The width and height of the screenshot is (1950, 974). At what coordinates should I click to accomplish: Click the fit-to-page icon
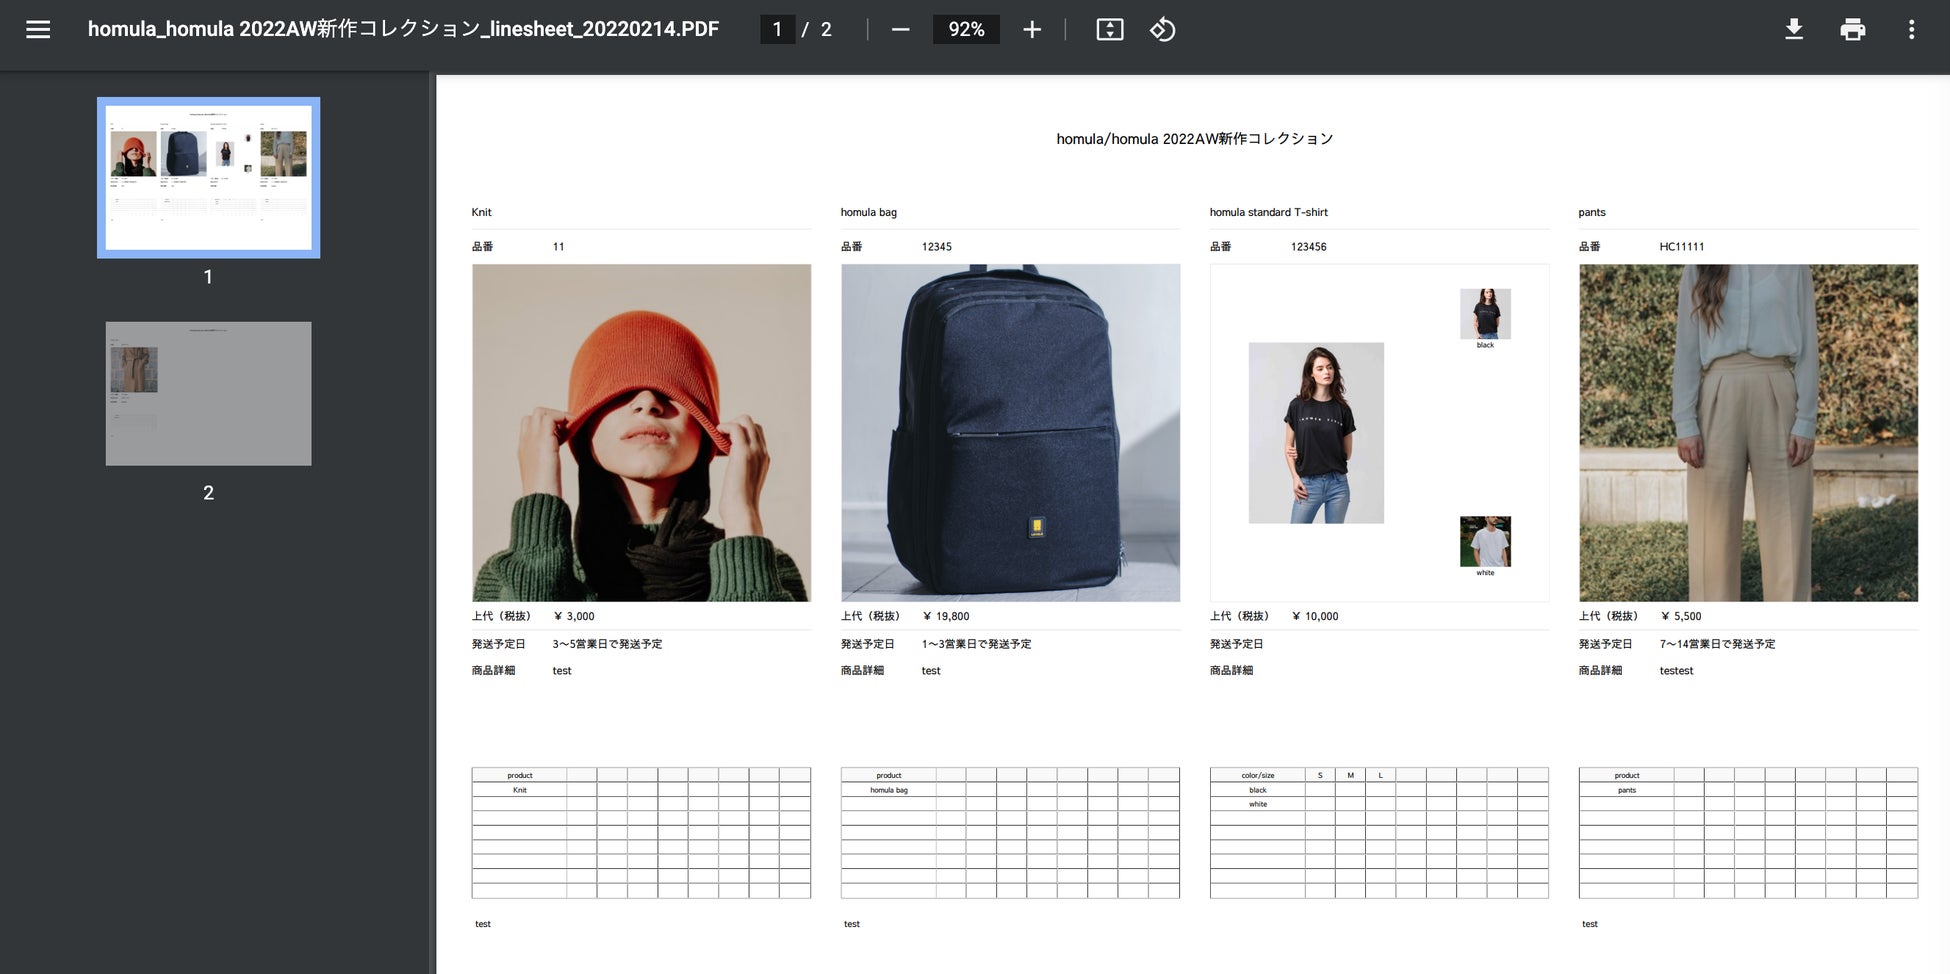(1110, 29)
